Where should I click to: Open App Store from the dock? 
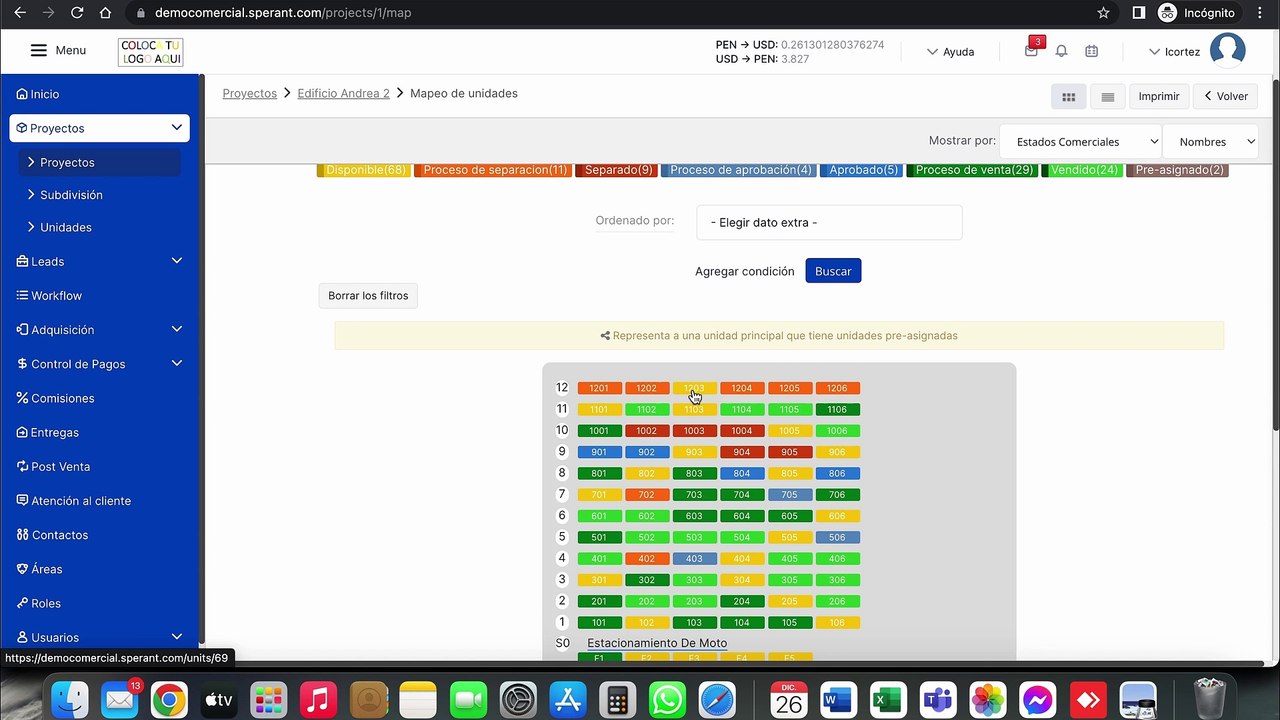(x=567, y=699)
